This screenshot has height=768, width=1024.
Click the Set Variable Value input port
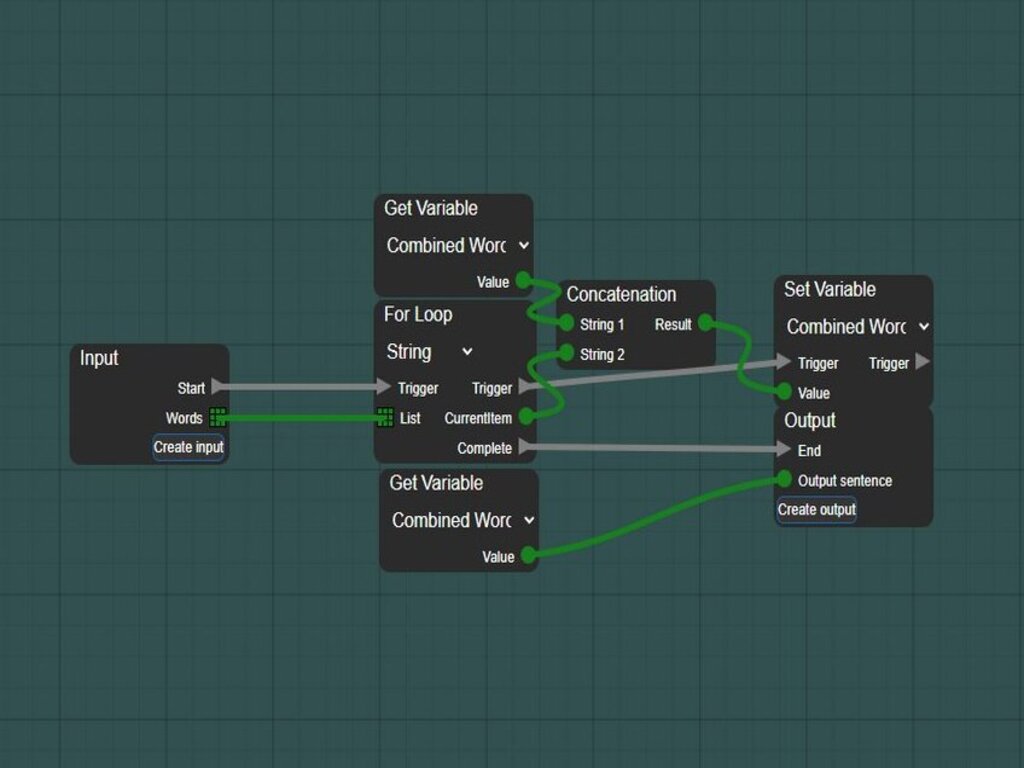pos(784,392)
